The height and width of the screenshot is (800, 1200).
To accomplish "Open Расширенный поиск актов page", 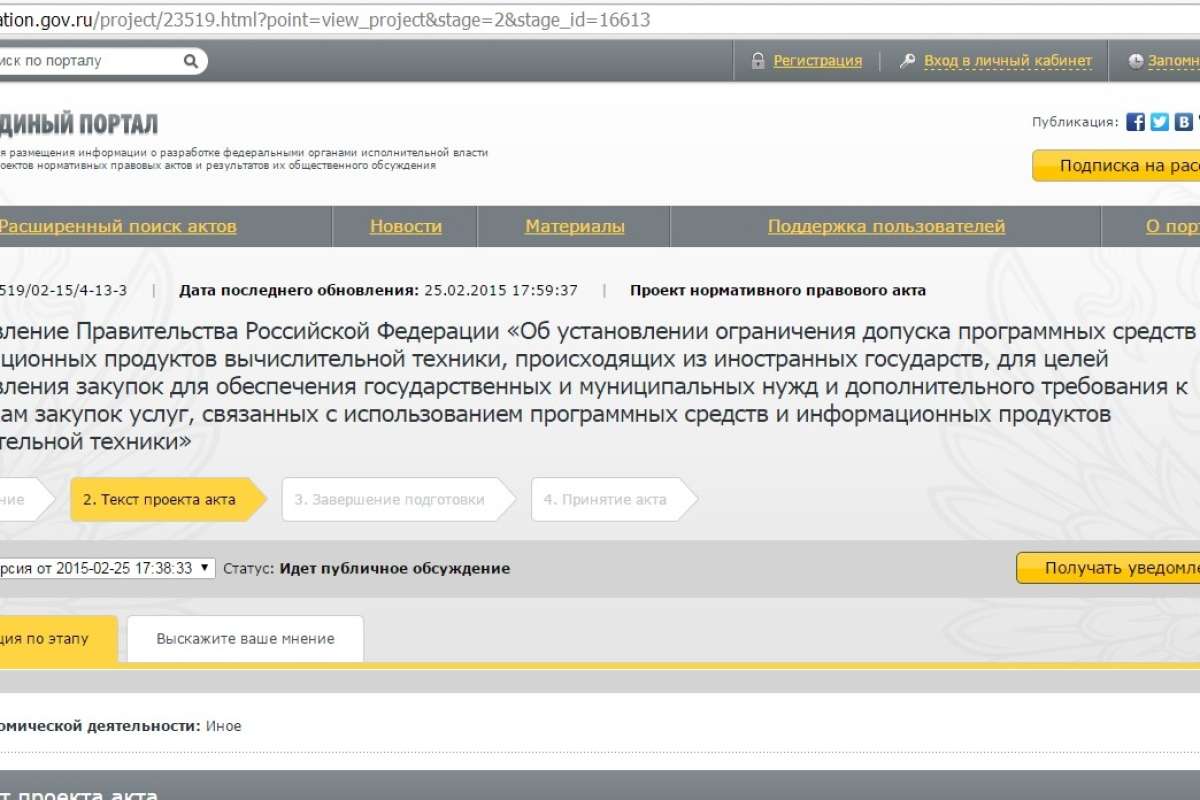I will pos(117,227).
